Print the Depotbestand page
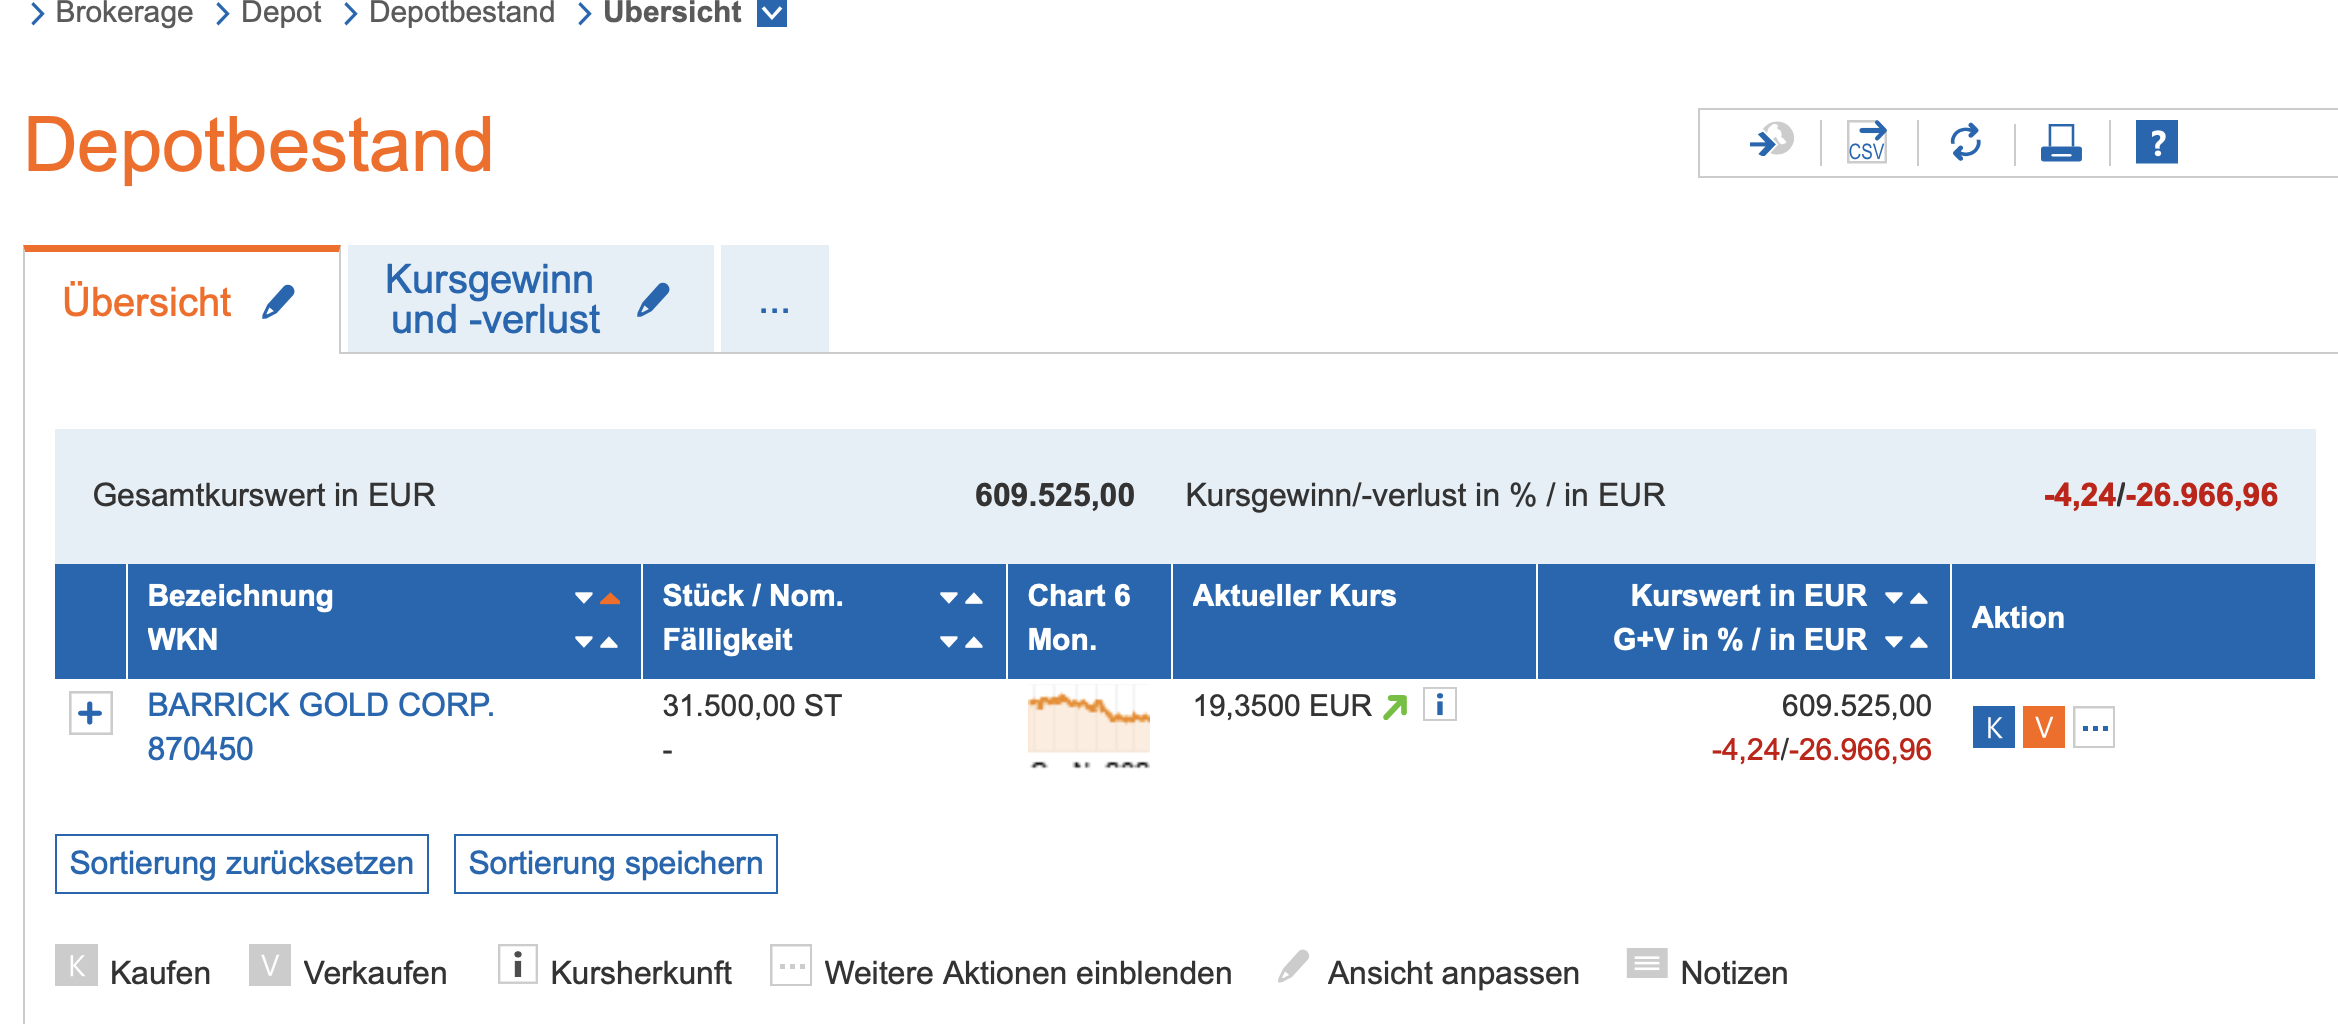Image resolution: width=2338 pixels, height=1024 pixels. pyautogui.click(x=2061, y=142)
